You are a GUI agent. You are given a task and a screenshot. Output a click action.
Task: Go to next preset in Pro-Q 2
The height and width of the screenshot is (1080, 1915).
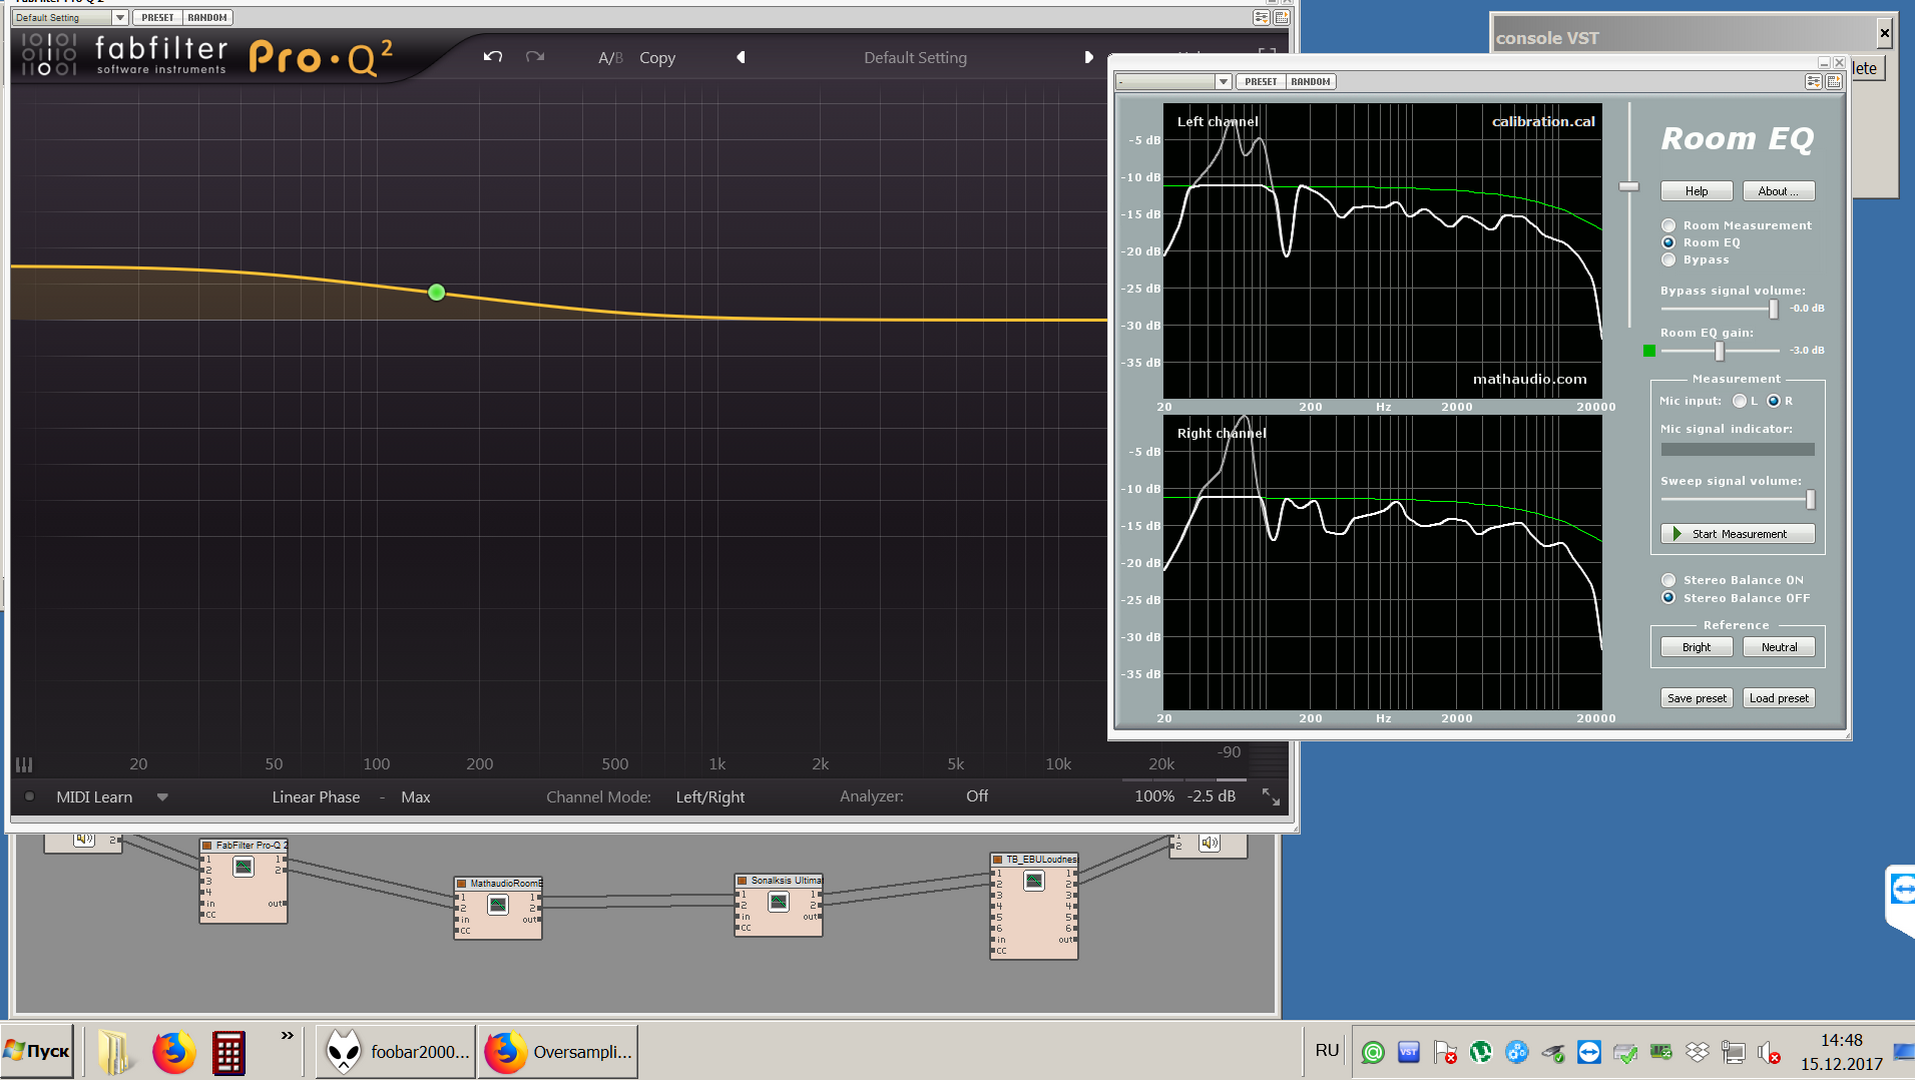[x=1088, y=57]
